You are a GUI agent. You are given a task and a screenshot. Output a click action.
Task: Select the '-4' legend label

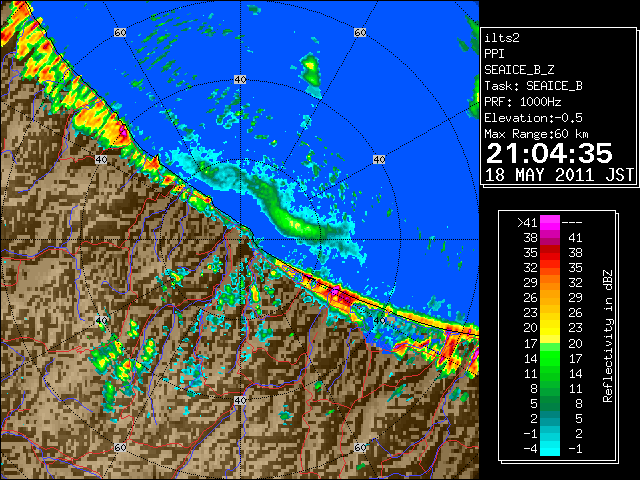[x=530, y=449]
